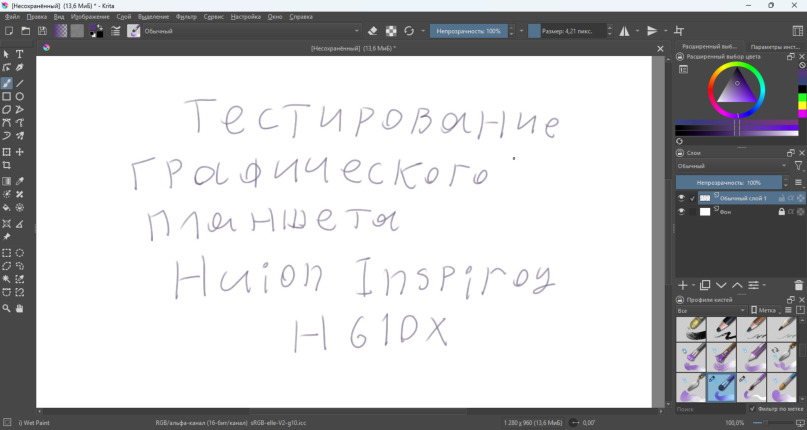The height and width of the screenshot is (430, 807).
Task: Hide layer 'Обычный слой 1' via eye
Action: (x=682, y=198)
